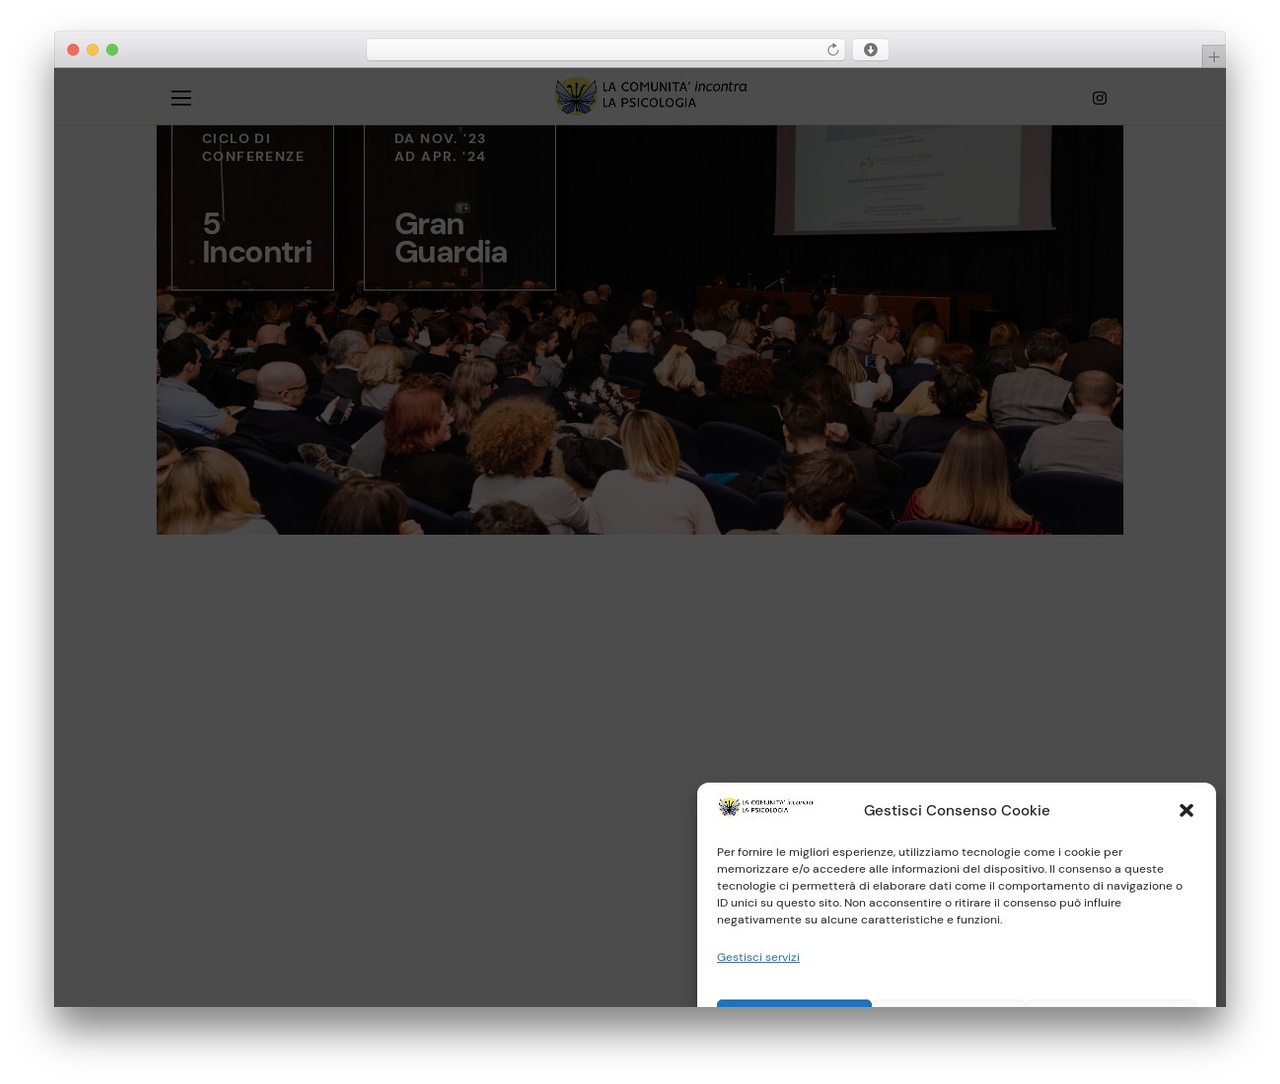Close the browser window with red button

pos(73,50)
